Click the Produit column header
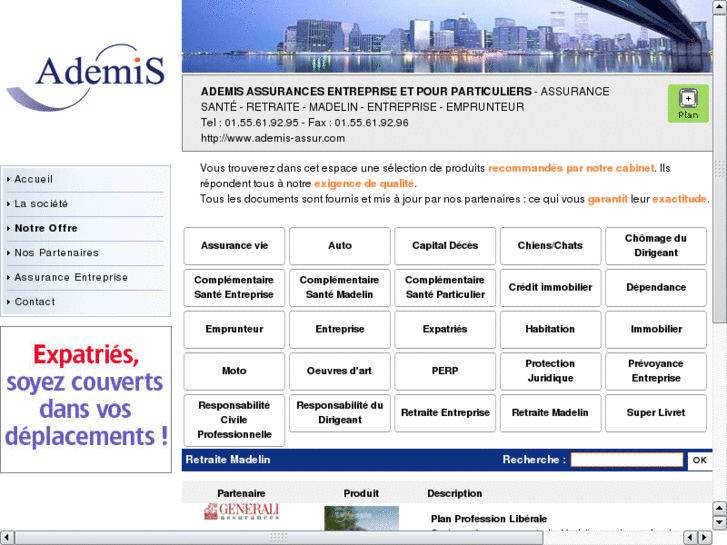This screenshot has width=727, height=545. click(x=361, y=494)
